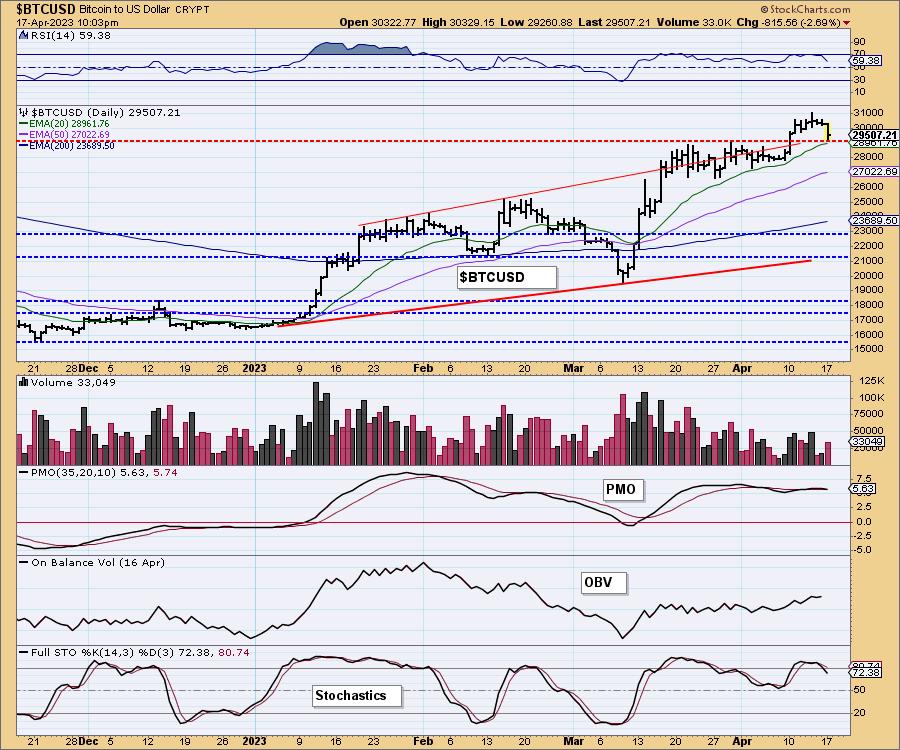Click the Last 29507.21 header value
Image resolution: width=900 pixels, height=750 pixels.
pyautogui.click(x=614, y=22)
